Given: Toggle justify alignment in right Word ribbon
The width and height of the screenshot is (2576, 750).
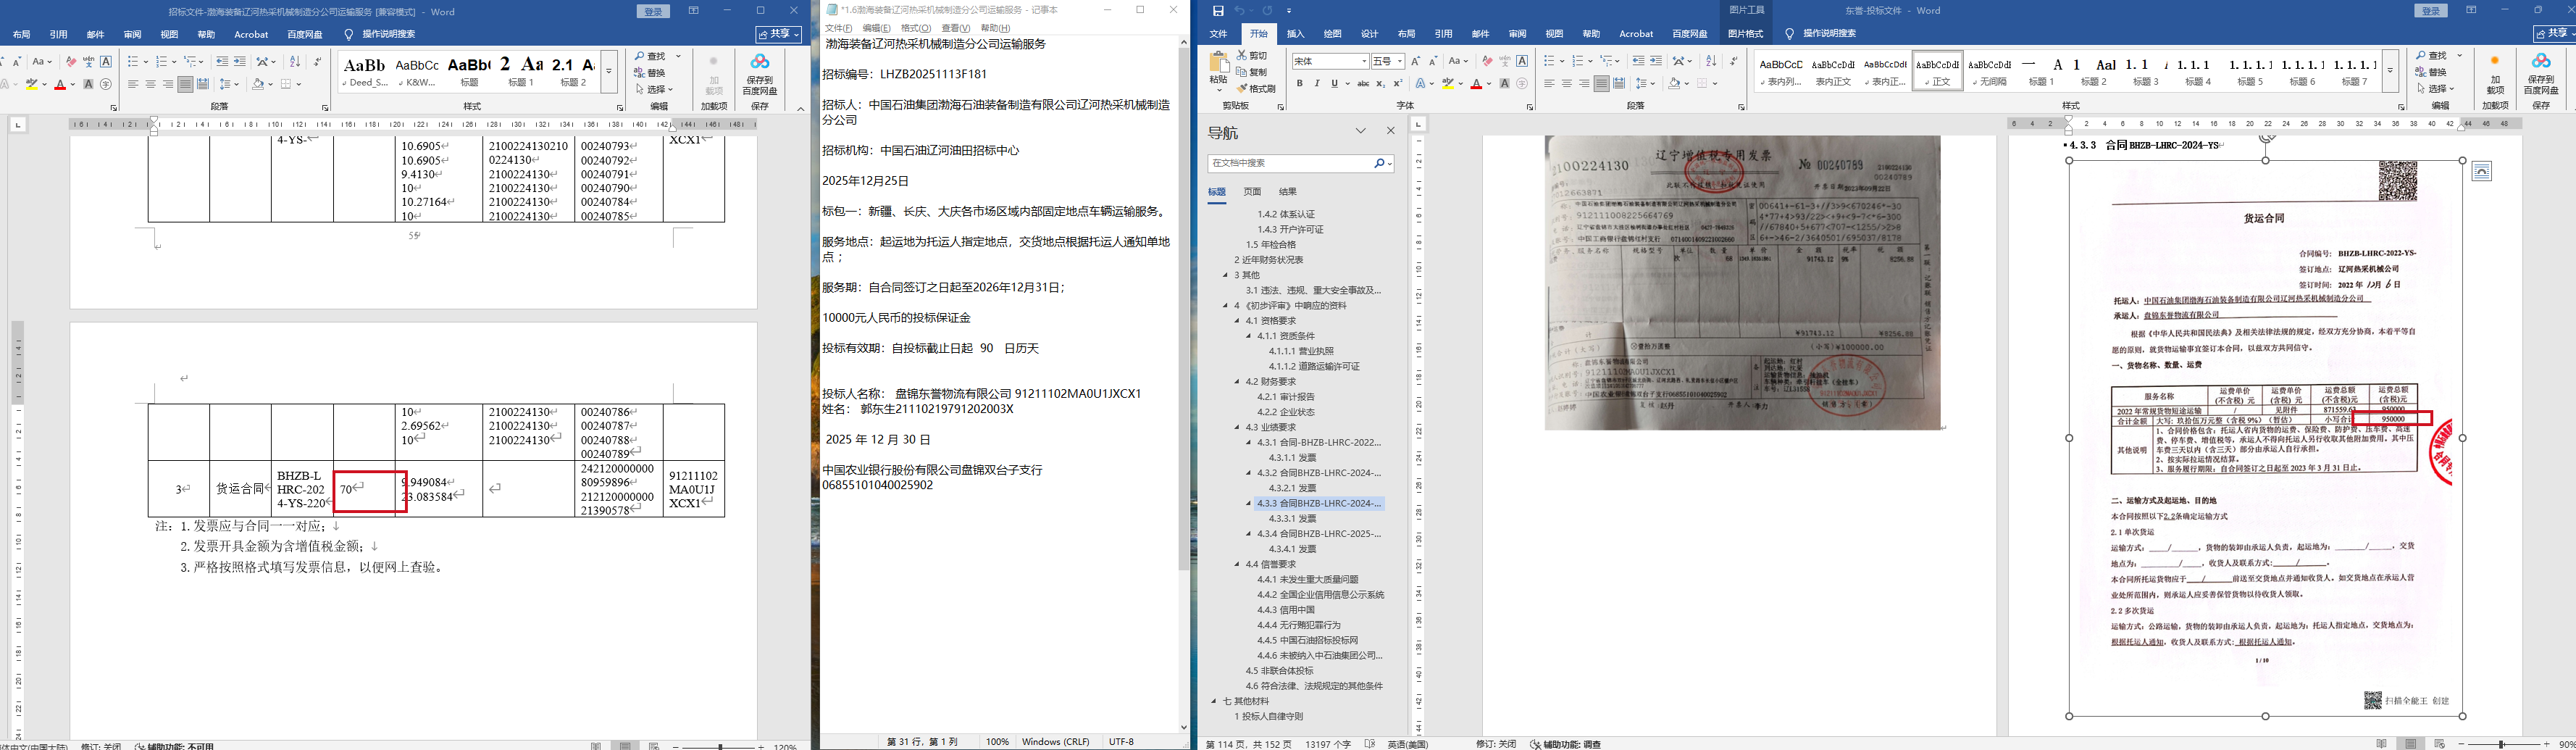Looking at the screenshot, I should pos(1602,84).
